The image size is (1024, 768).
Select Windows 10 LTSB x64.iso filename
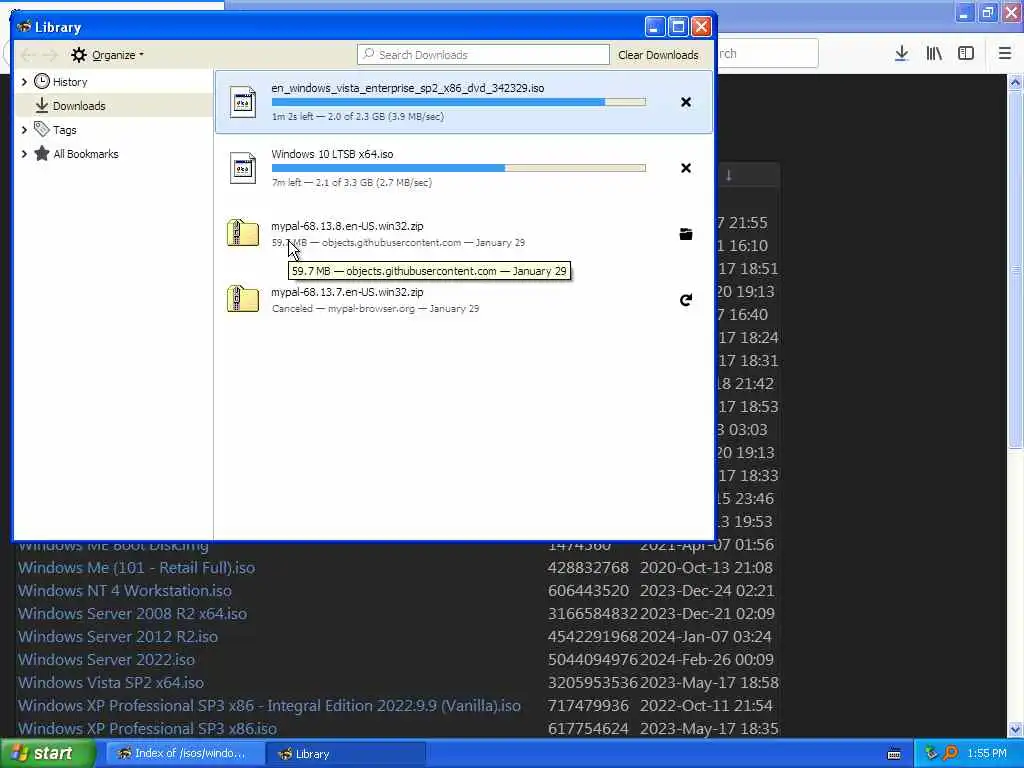pyautogui.click(x=332, y=154)
